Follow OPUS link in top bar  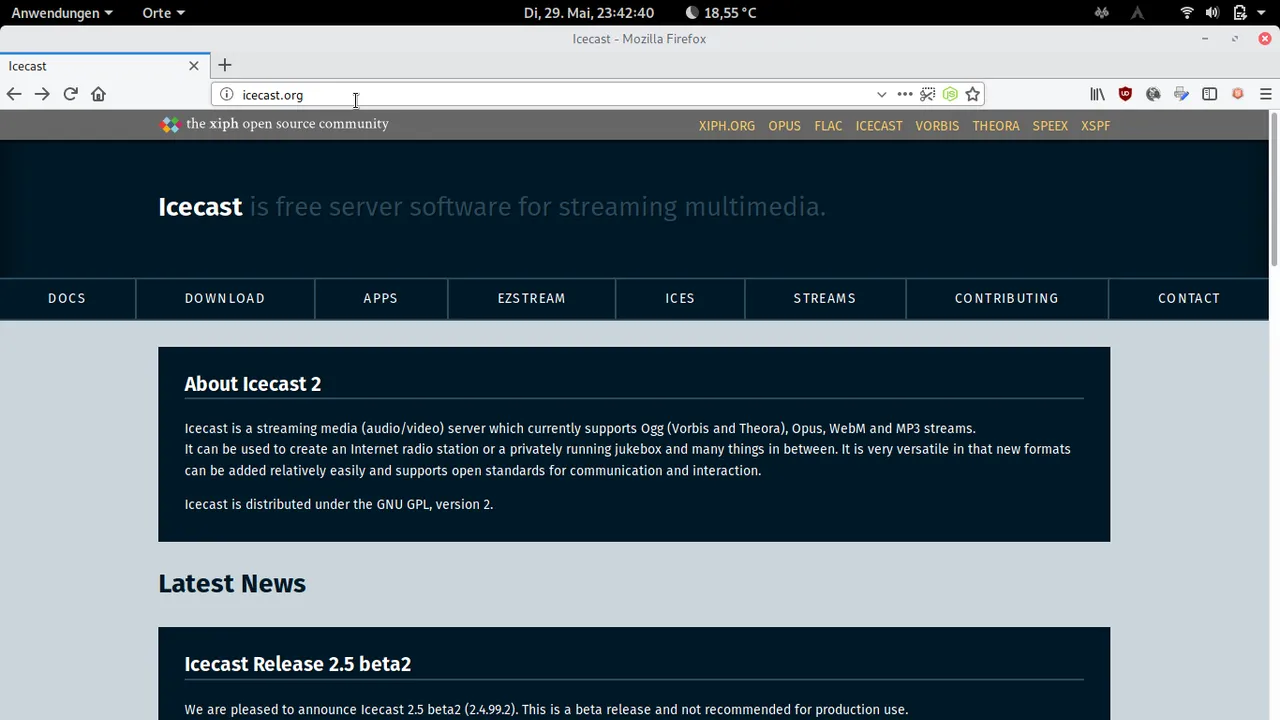pos(785,126)
